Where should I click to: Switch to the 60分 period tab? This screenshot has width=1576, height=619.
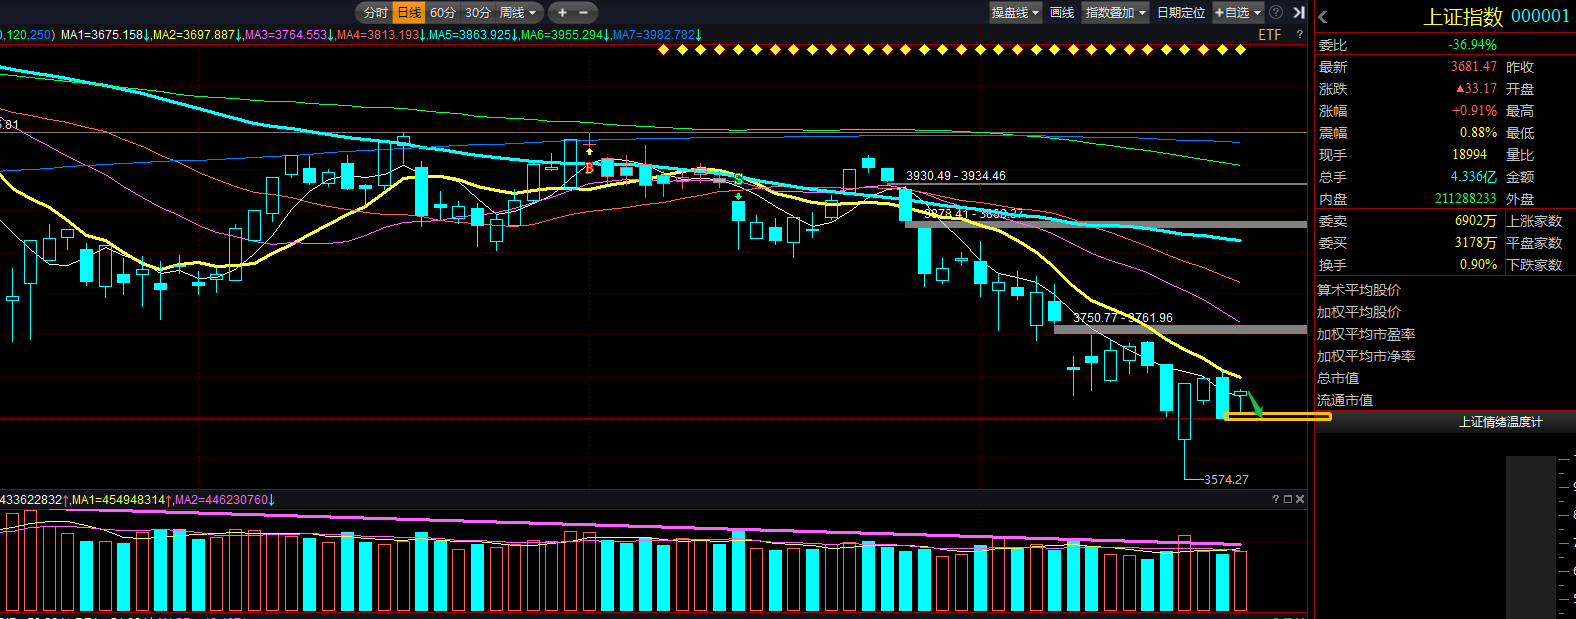(443, 13)
